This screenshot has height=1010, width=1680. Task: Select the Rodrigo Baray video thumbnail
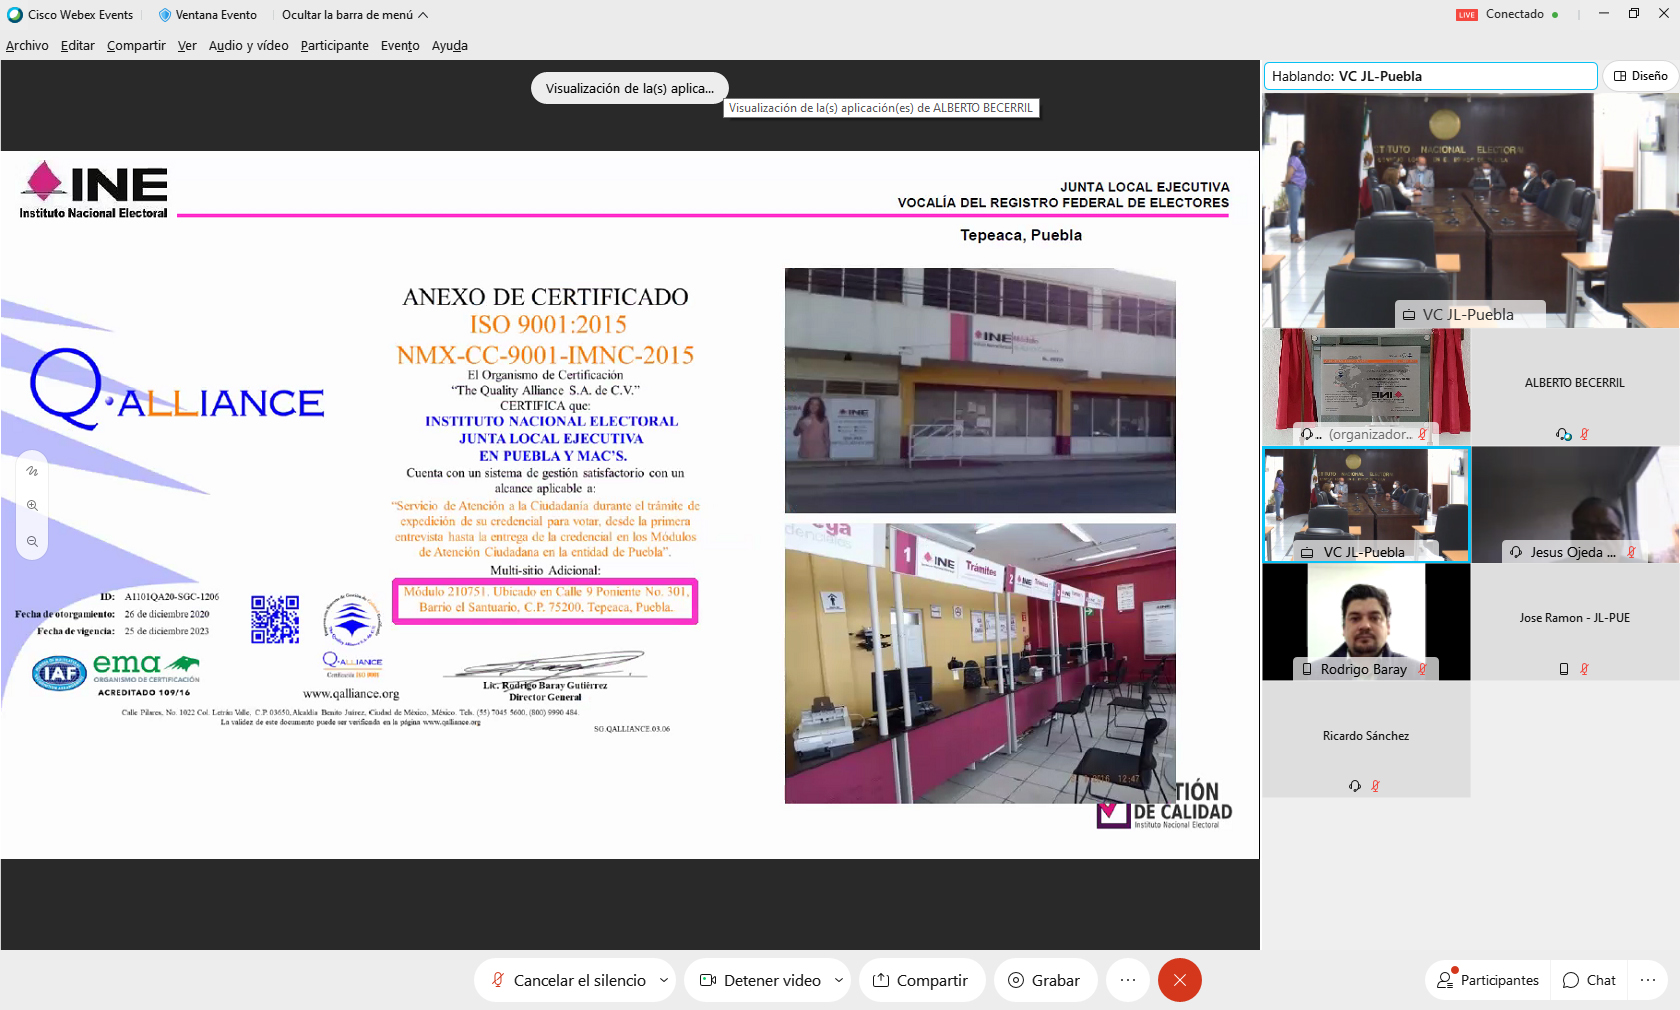(1366, 622)
